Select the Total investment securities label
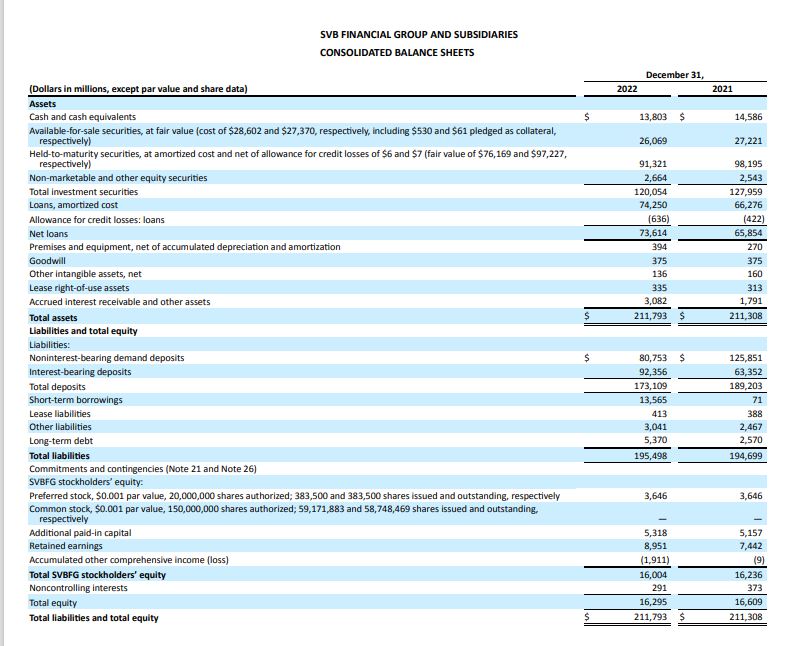Image resolution: width=787 pixels, height=646 pixels. click(x=84, y=191)
